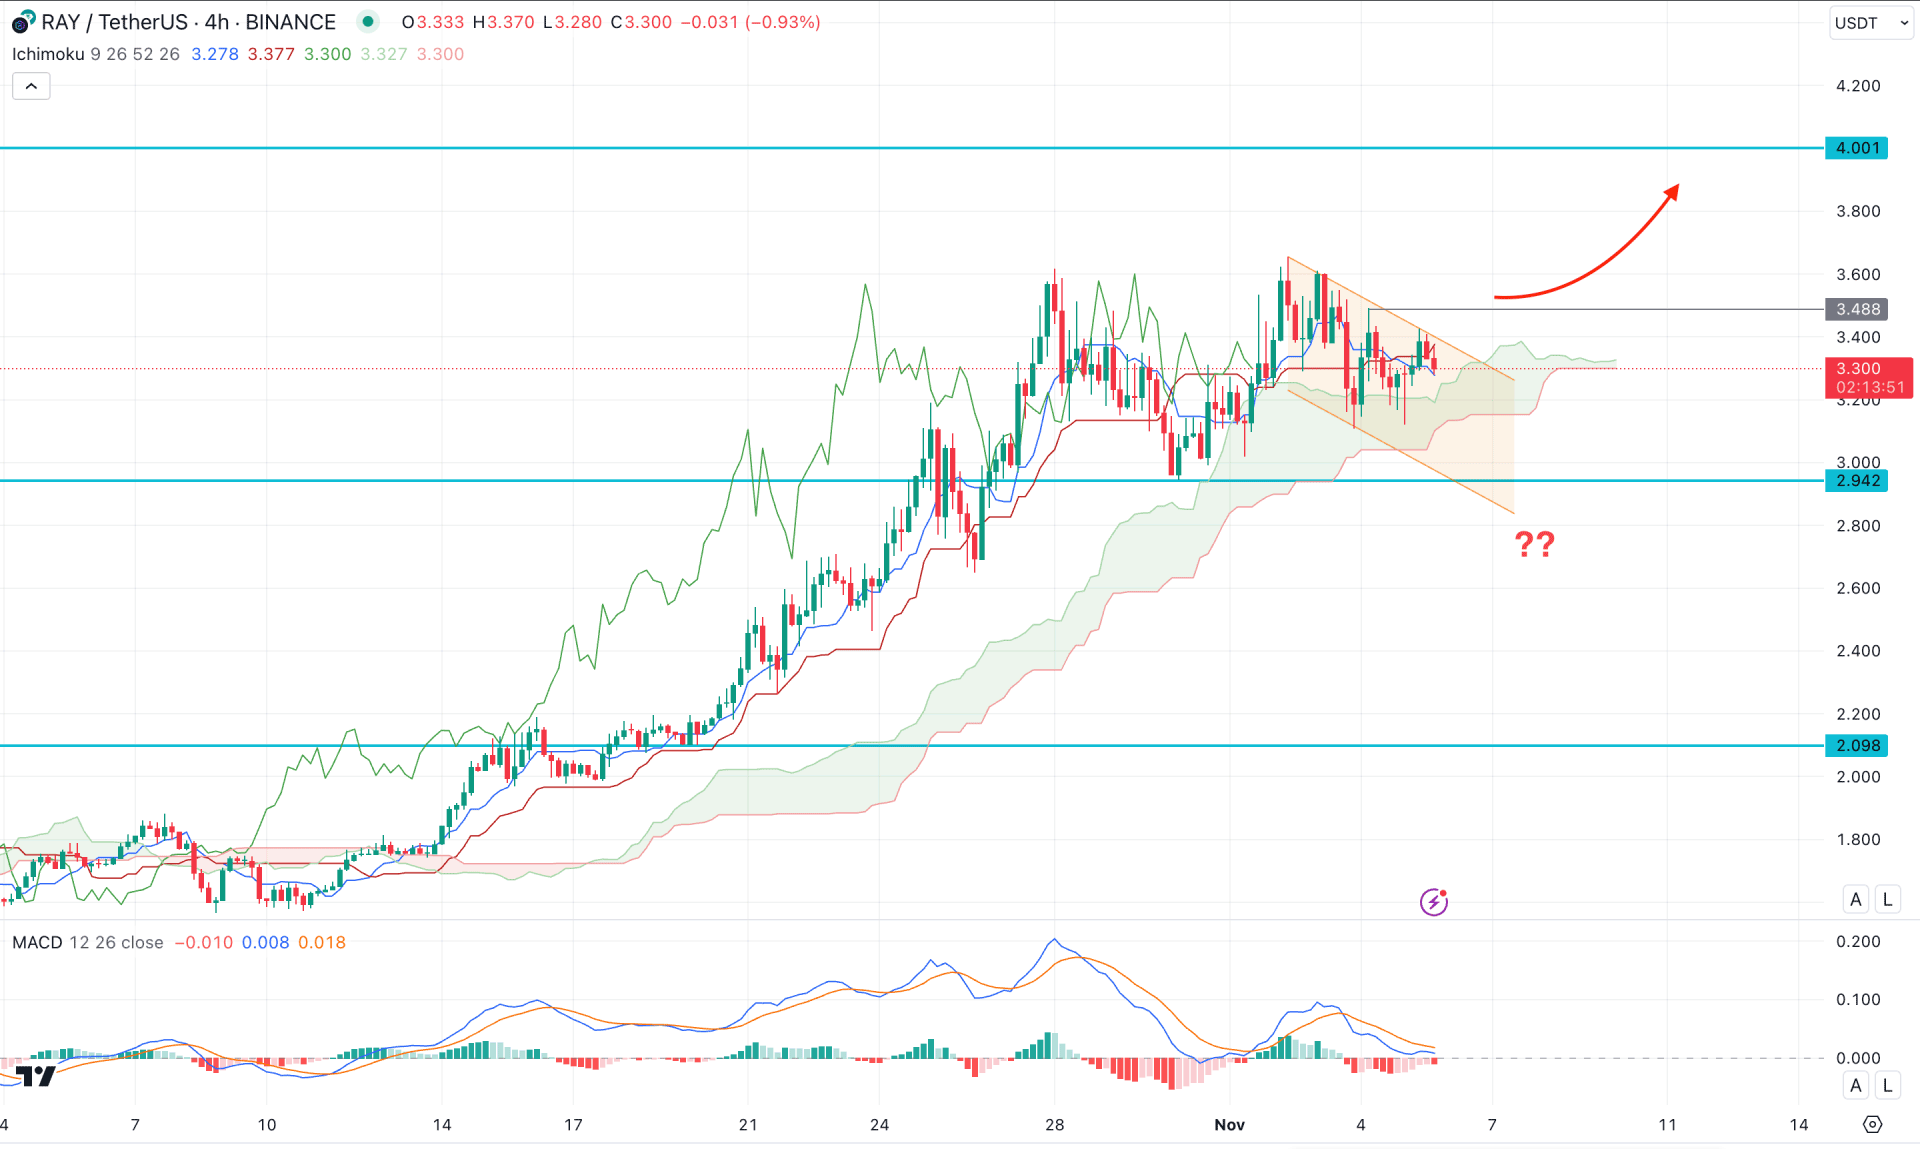Click the TradingView logo
This screenshot has height=1149, width=1920.
coord(36,1077)
